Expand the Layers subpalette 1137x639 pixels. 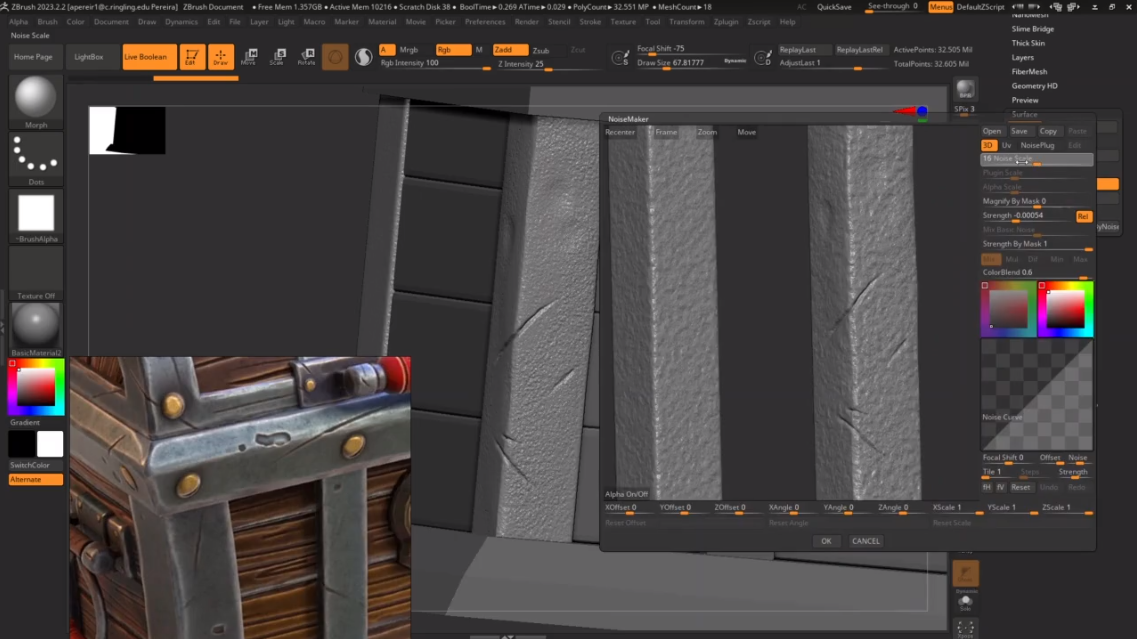[x=1022, y=57]
